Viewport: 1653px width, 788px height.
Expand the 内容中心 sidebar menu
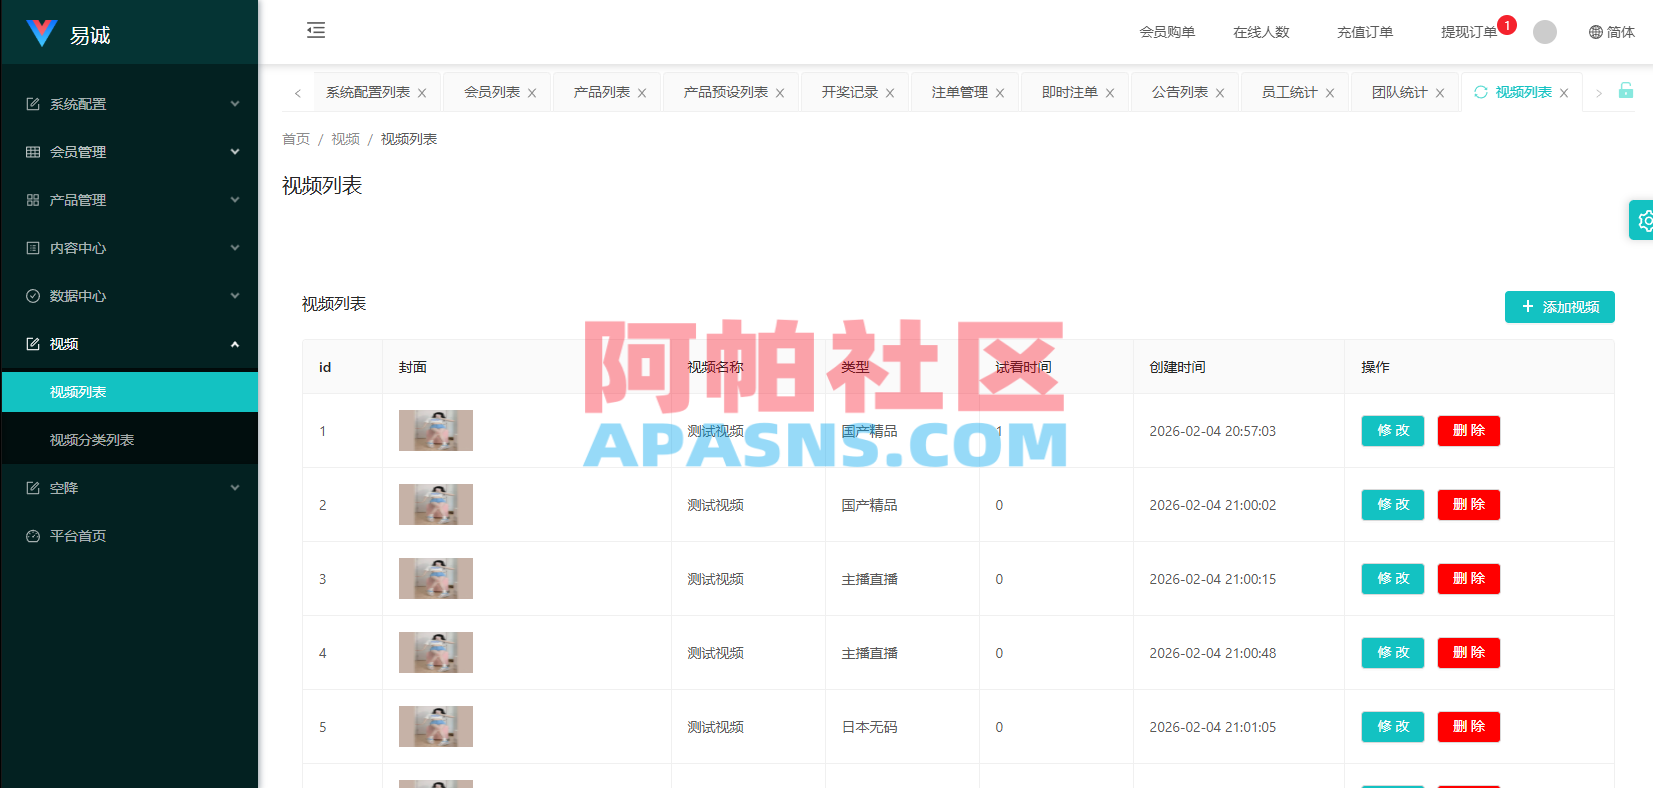(130, 248)
